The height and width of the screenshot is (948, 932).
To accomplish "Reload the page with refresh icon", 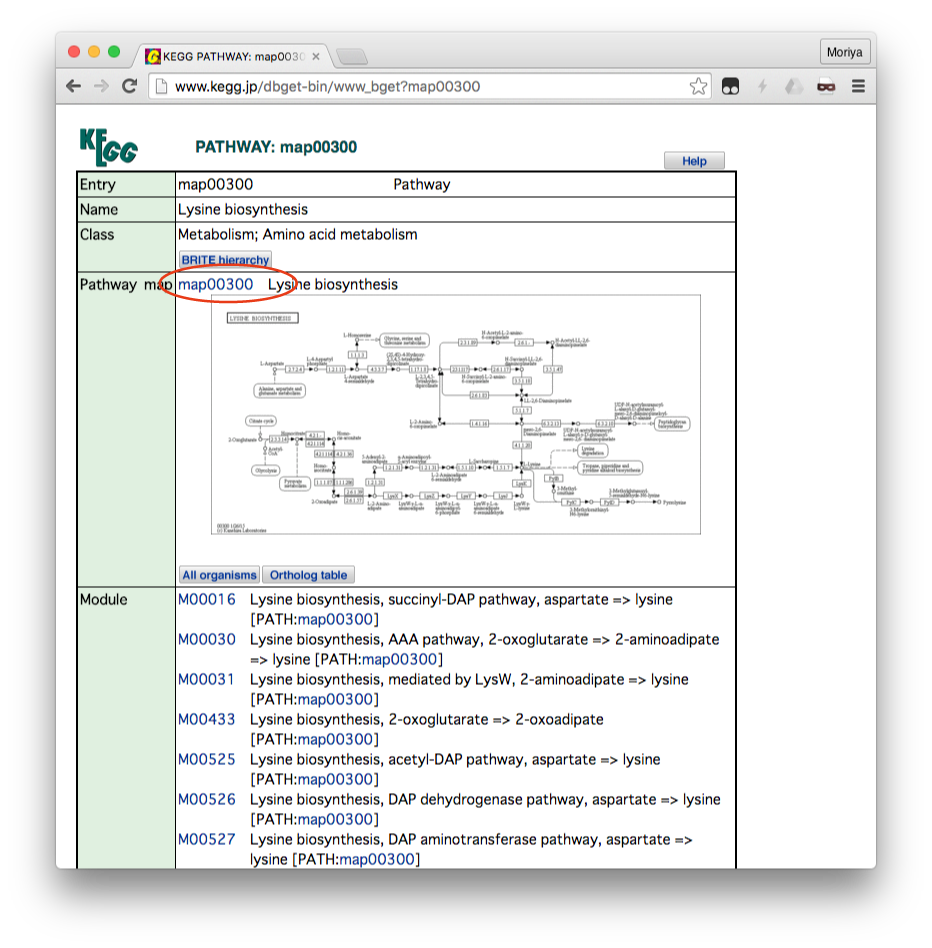I will click(x=129, y=86).
